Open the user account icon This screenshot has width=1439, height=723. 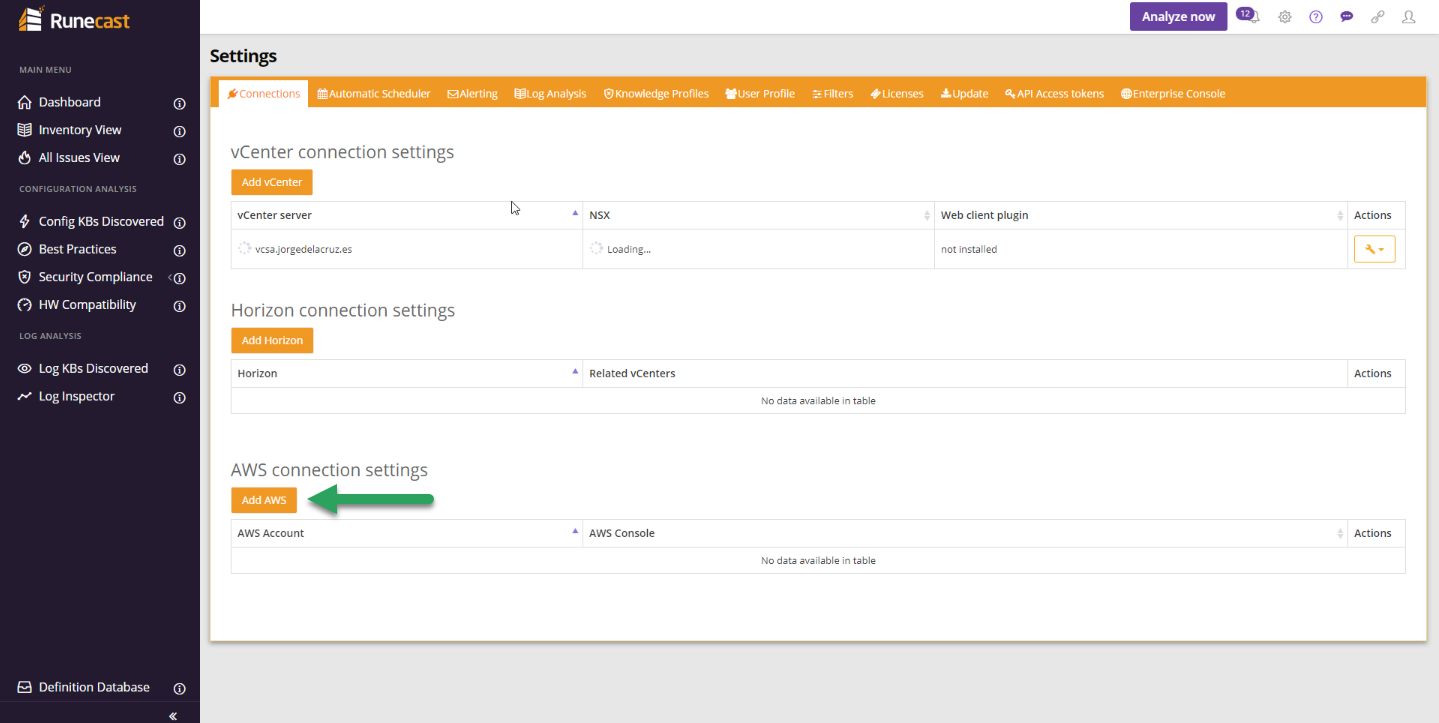(x=1409, y=17)
